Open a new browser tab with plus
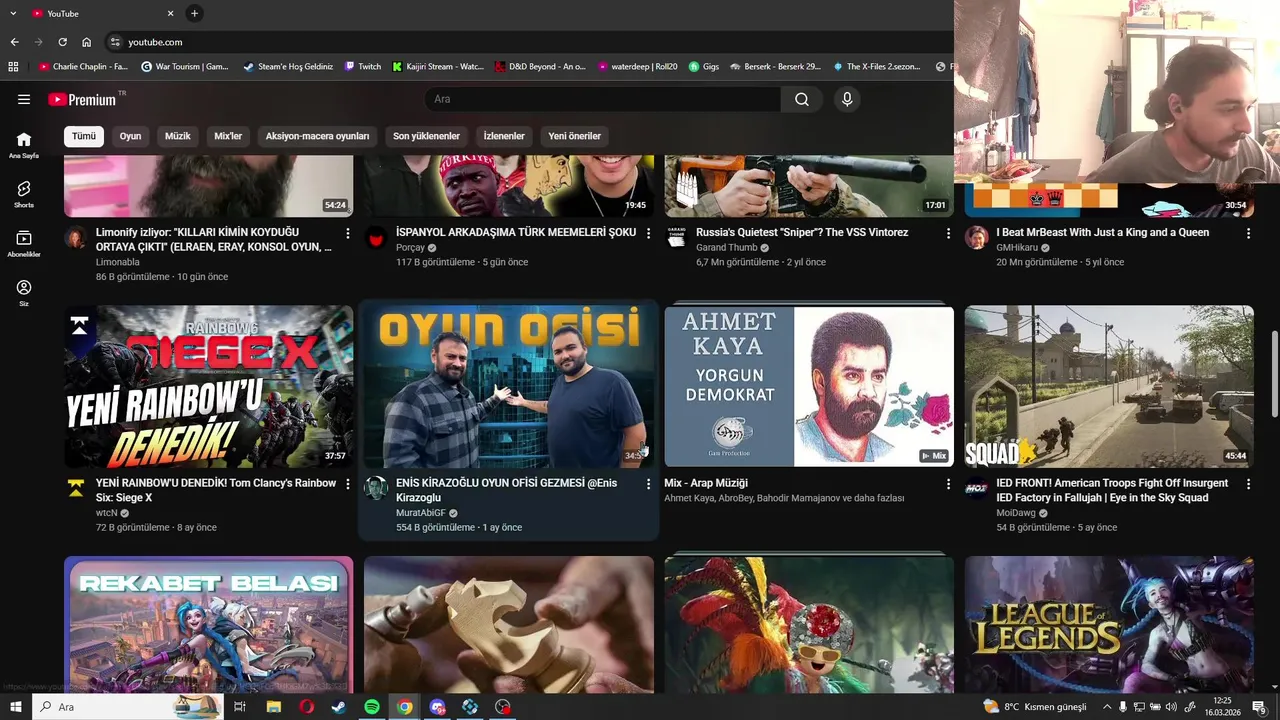Viewport: 1280px width, 720px height. coord(194,13)
